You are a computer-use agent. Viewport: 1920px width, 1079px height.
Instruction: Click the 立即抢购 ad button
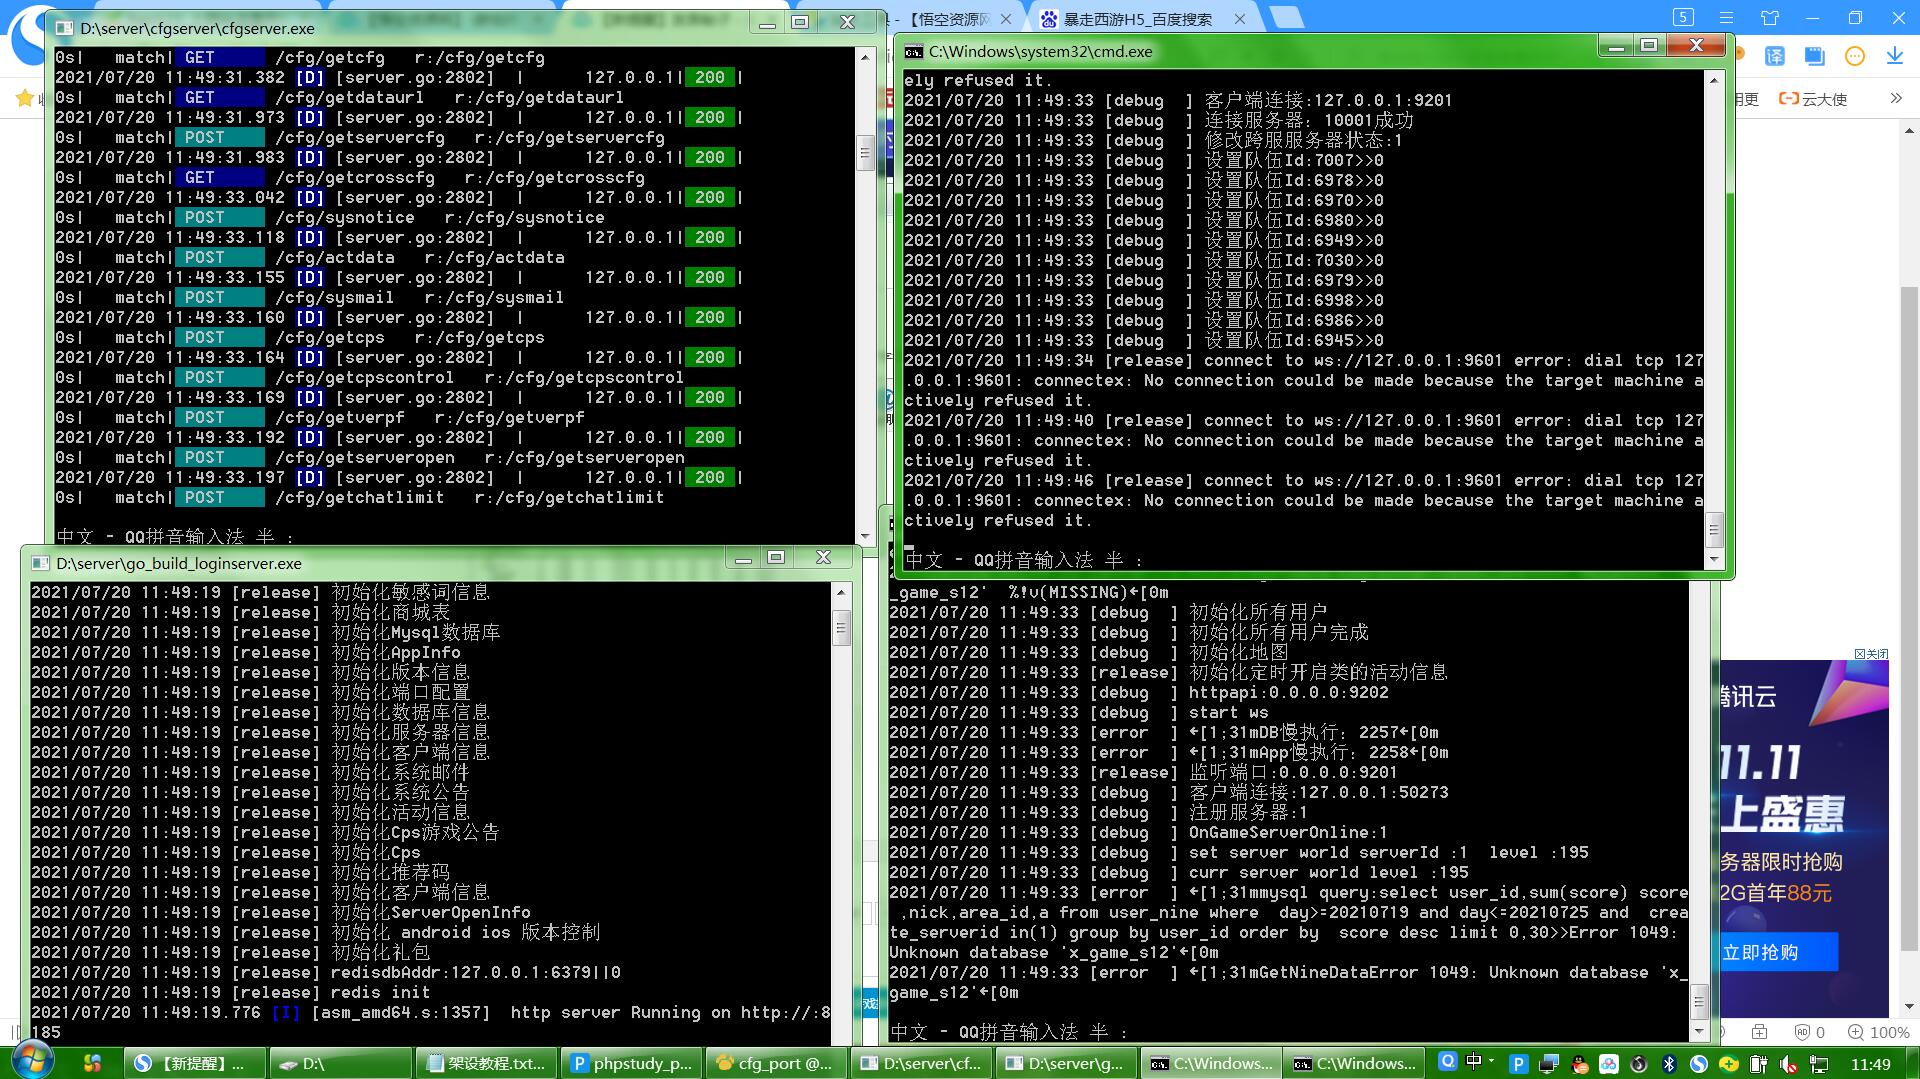click(1778, 952)
